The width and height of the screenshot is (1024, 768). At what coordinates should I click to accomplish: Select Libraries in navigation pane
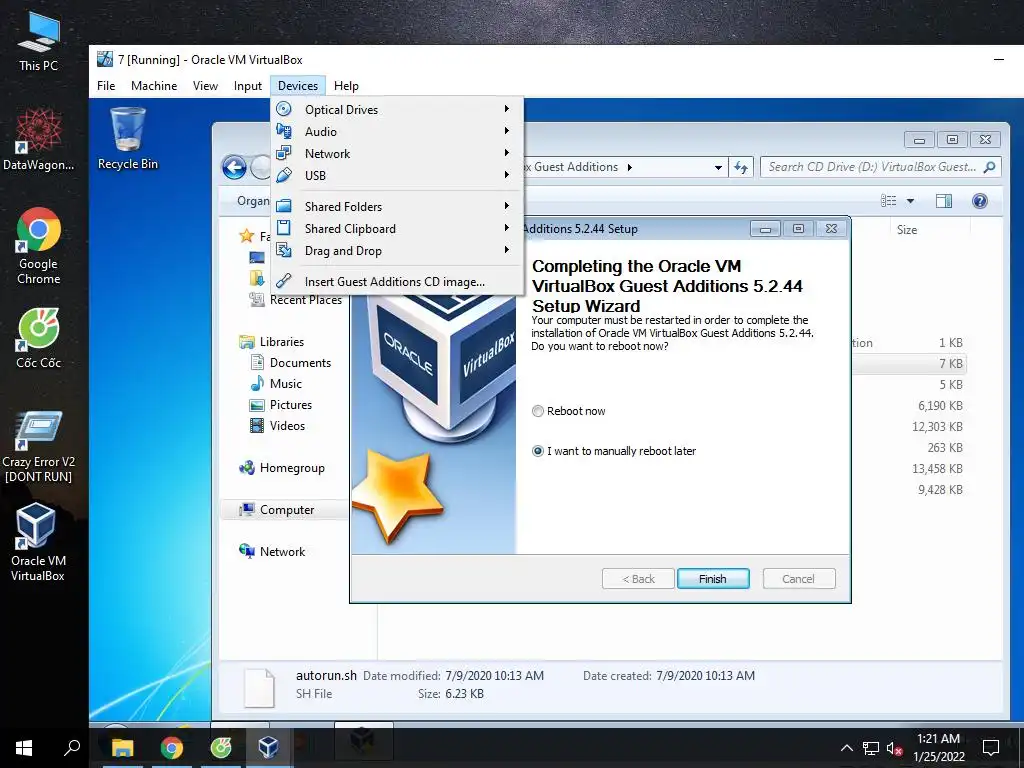272,342
